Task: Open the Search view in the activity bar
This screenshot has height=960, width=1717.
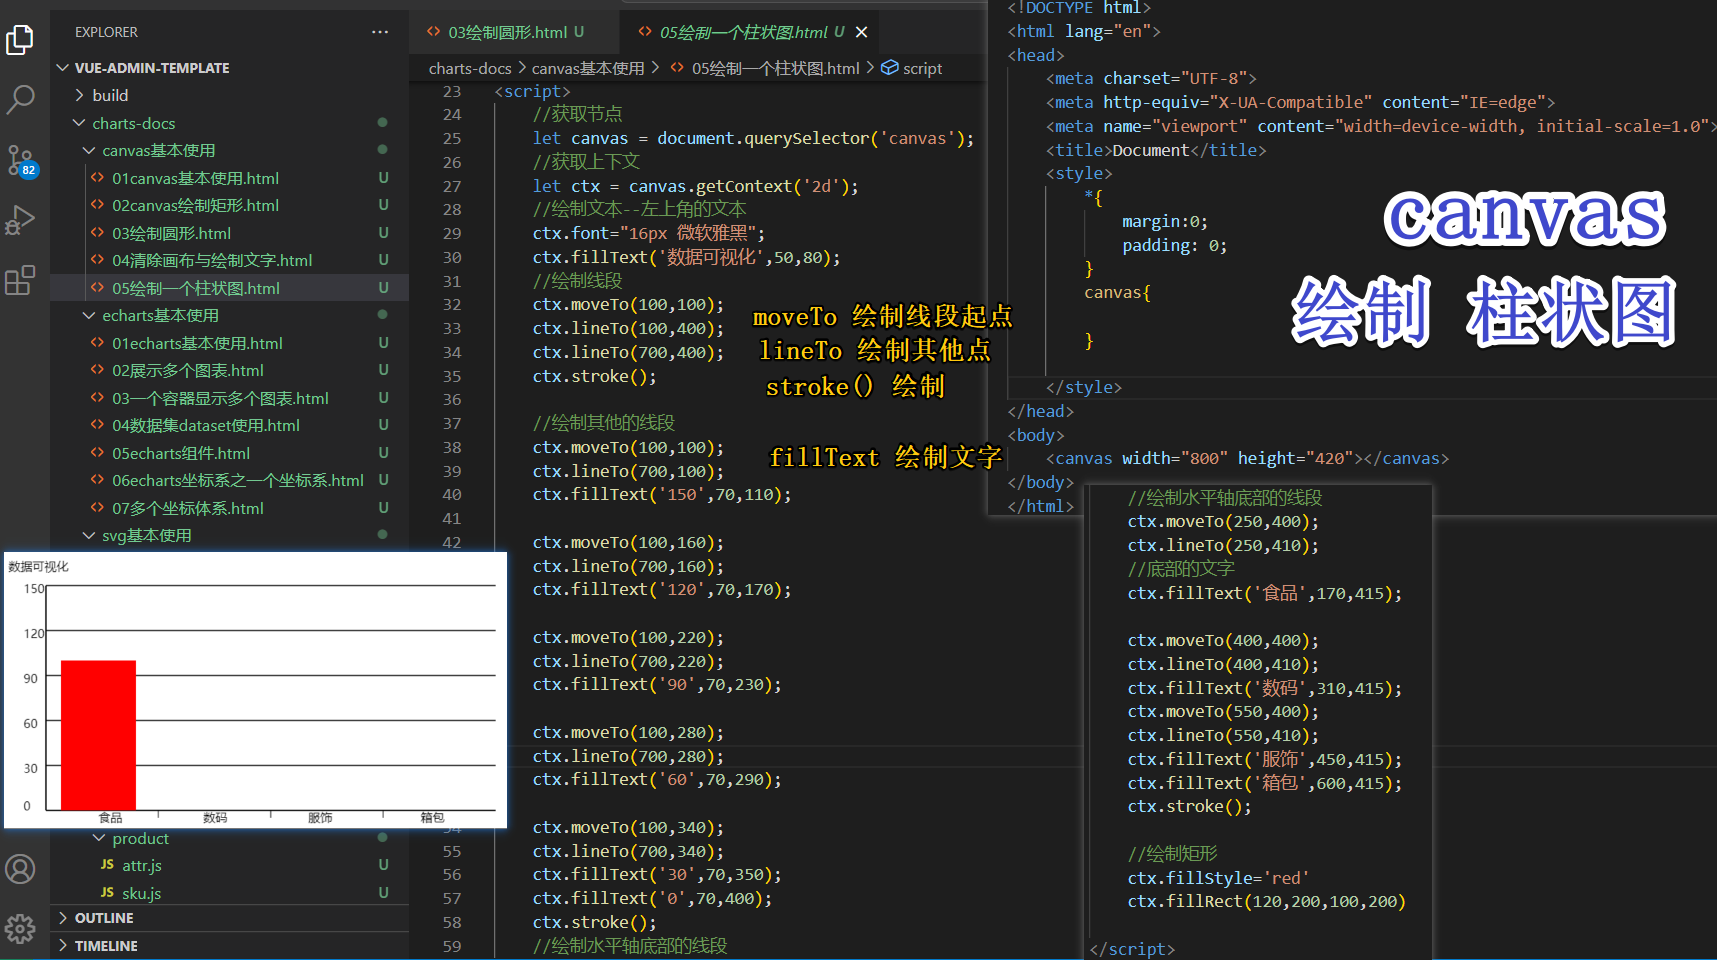Action: coord(22,99)
